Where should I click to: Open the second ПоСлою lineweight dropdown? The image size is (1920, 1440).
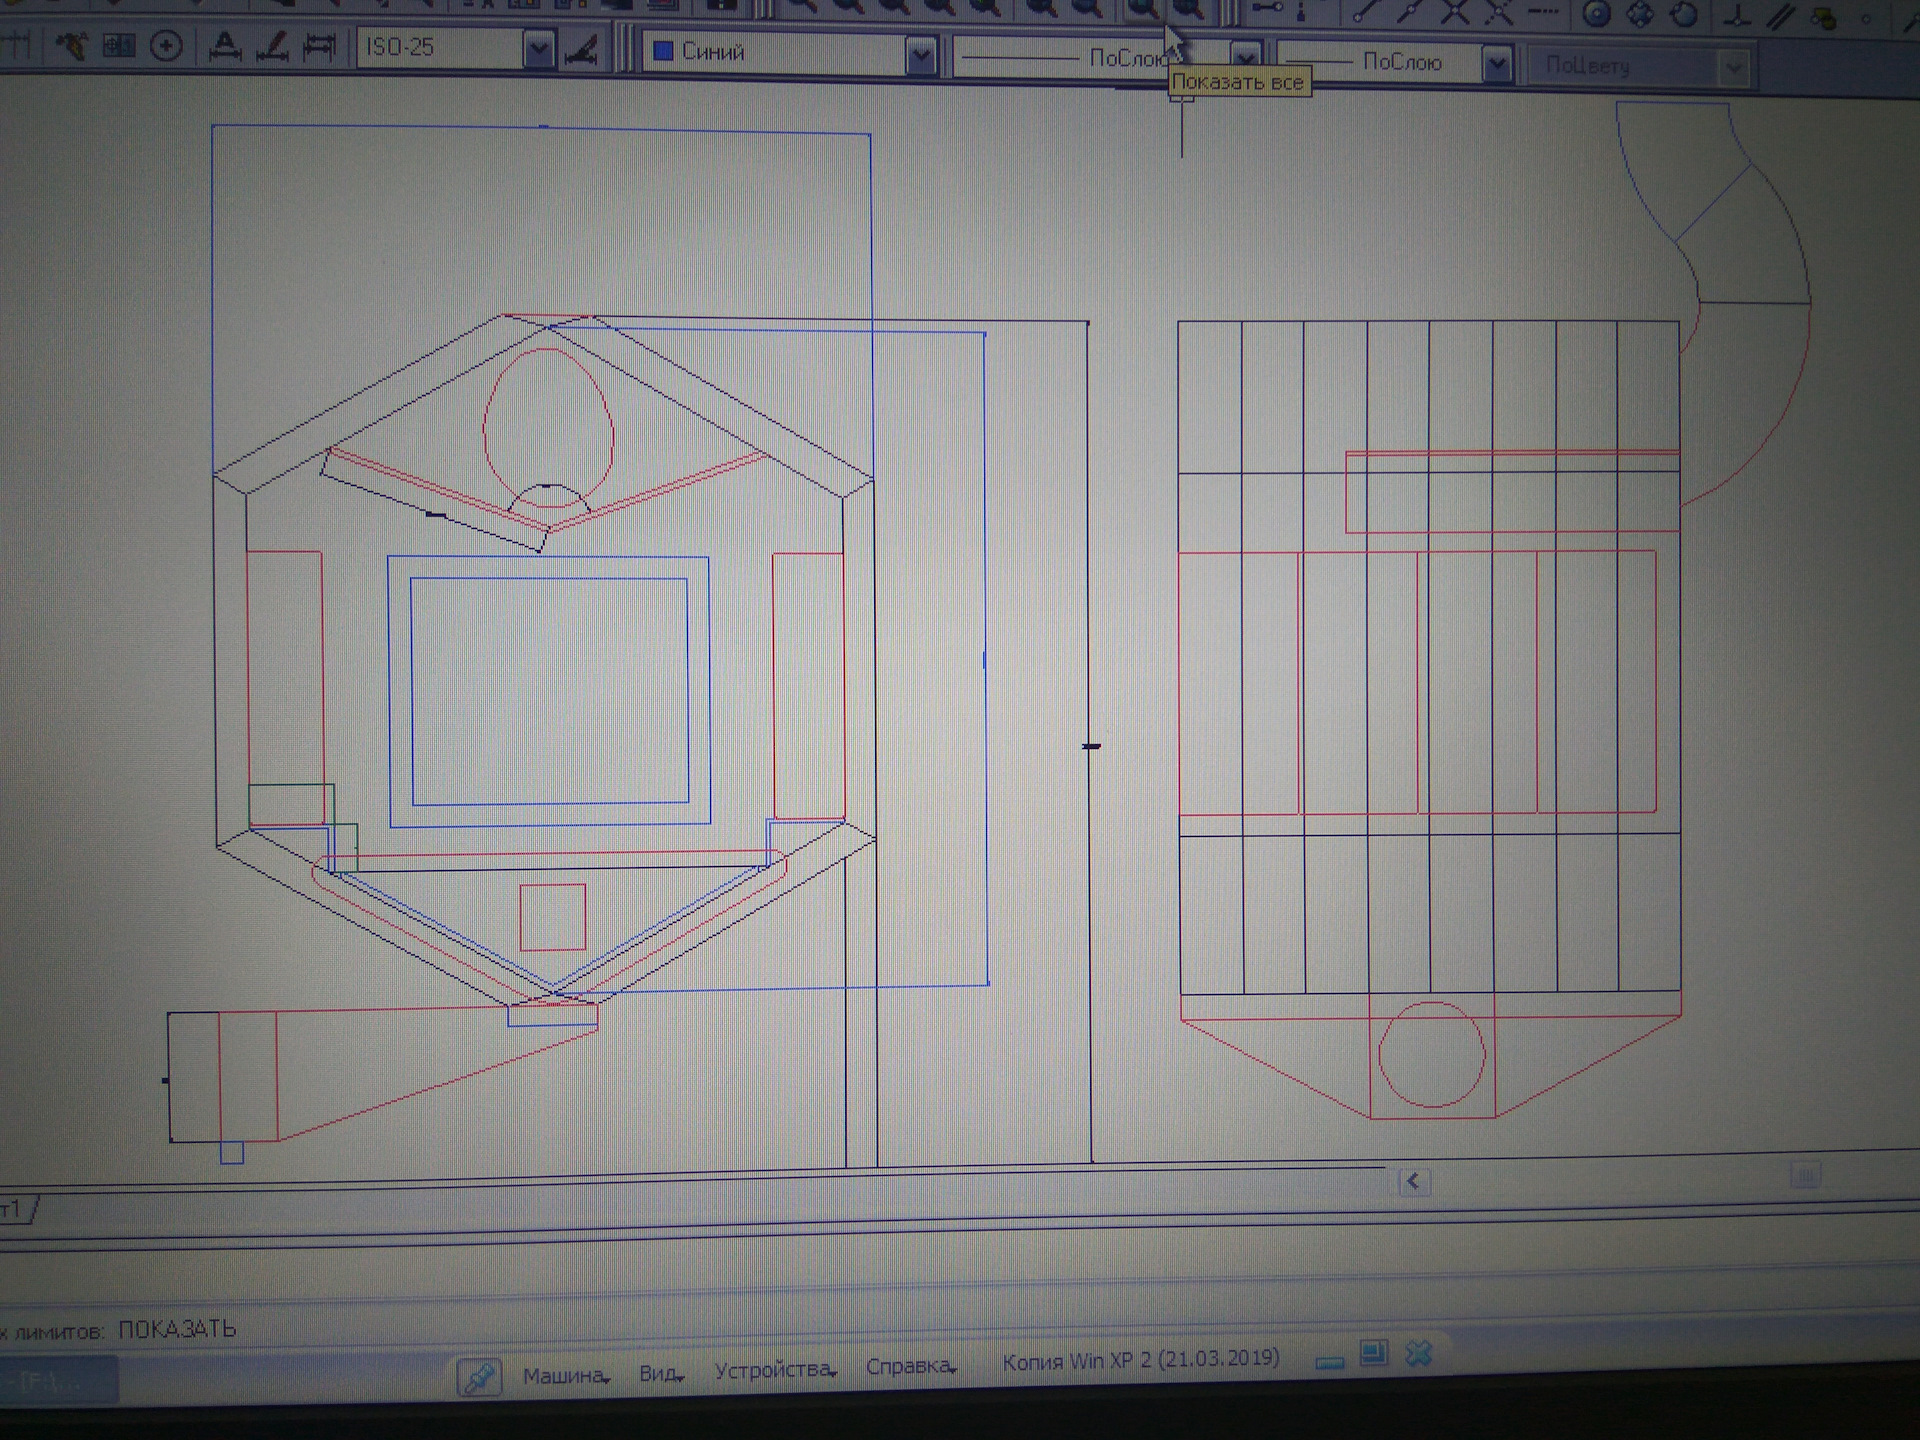(x=1496, y=65)
